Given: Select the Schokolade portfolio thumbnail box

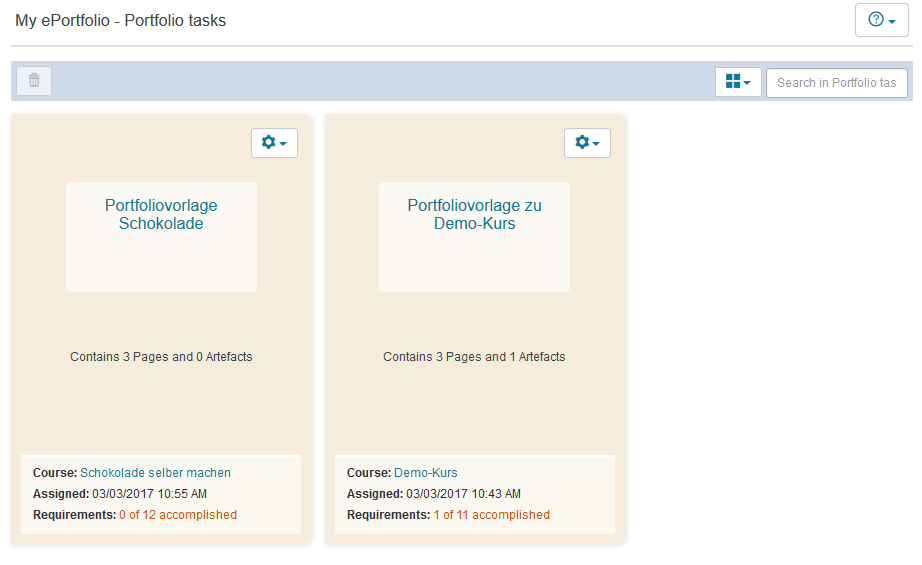Looking at the screenshot, I should (161, 262).
